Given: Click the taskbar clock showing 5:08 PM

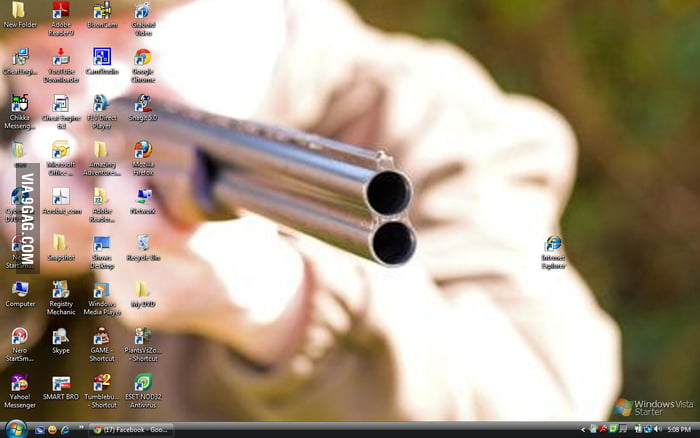Looking at the screenshot, I should pos(680,430).
